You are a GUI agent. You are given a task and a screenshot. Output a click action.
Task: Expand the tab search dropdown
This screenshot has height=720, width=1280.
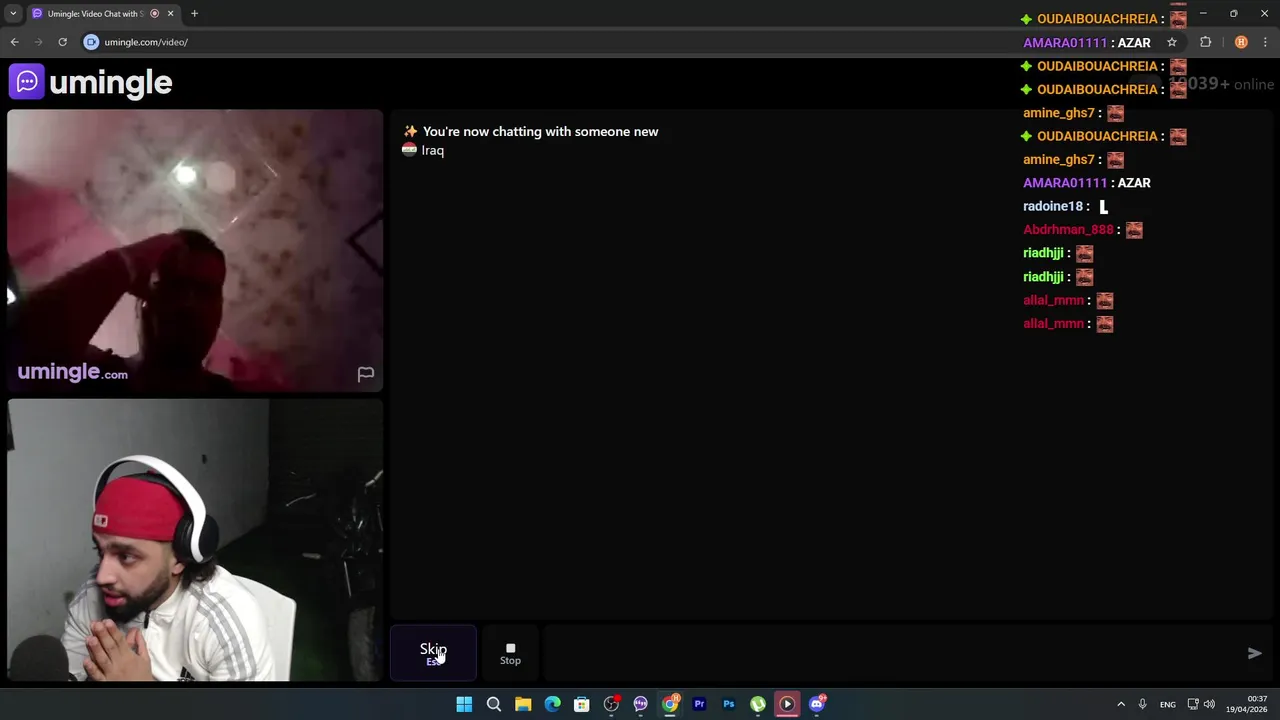[x=13, y=13]
